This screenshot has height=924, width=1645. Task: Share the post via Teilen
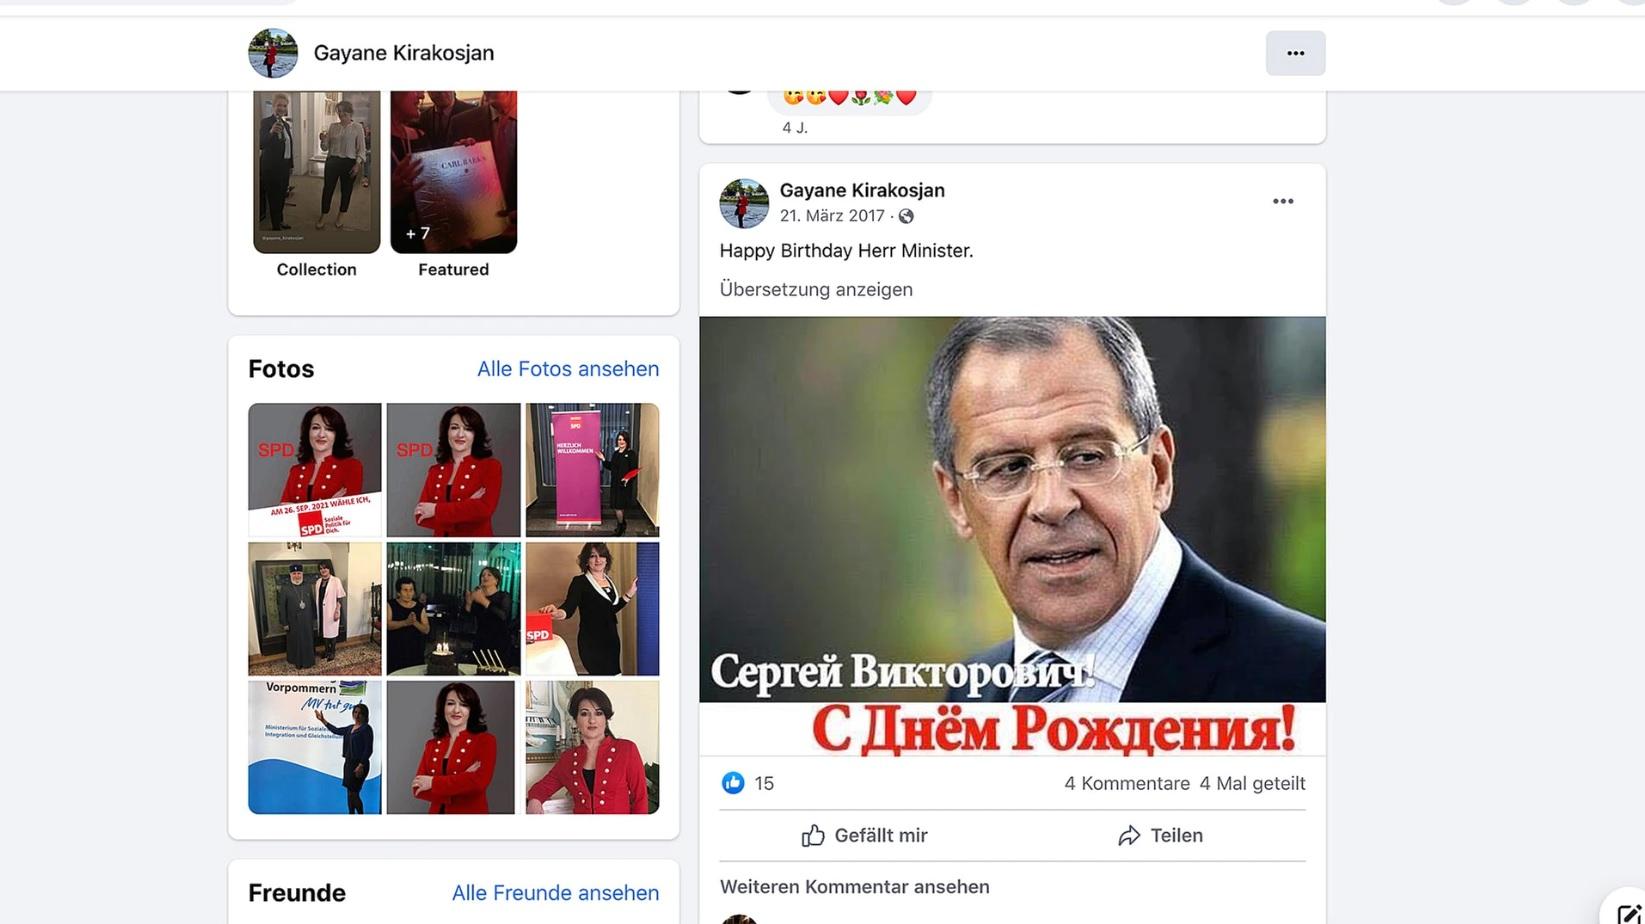click(1160, 835)
